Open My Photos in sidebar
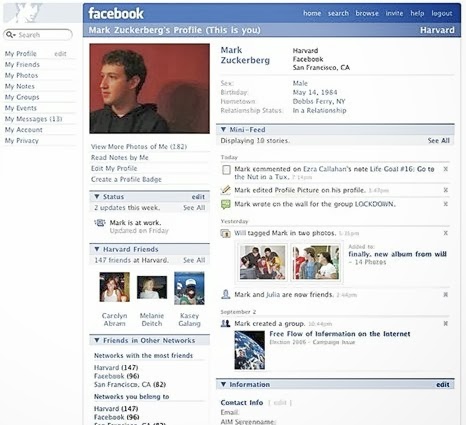The width and height of the screenshot is (466, 425). coord(21,75)
